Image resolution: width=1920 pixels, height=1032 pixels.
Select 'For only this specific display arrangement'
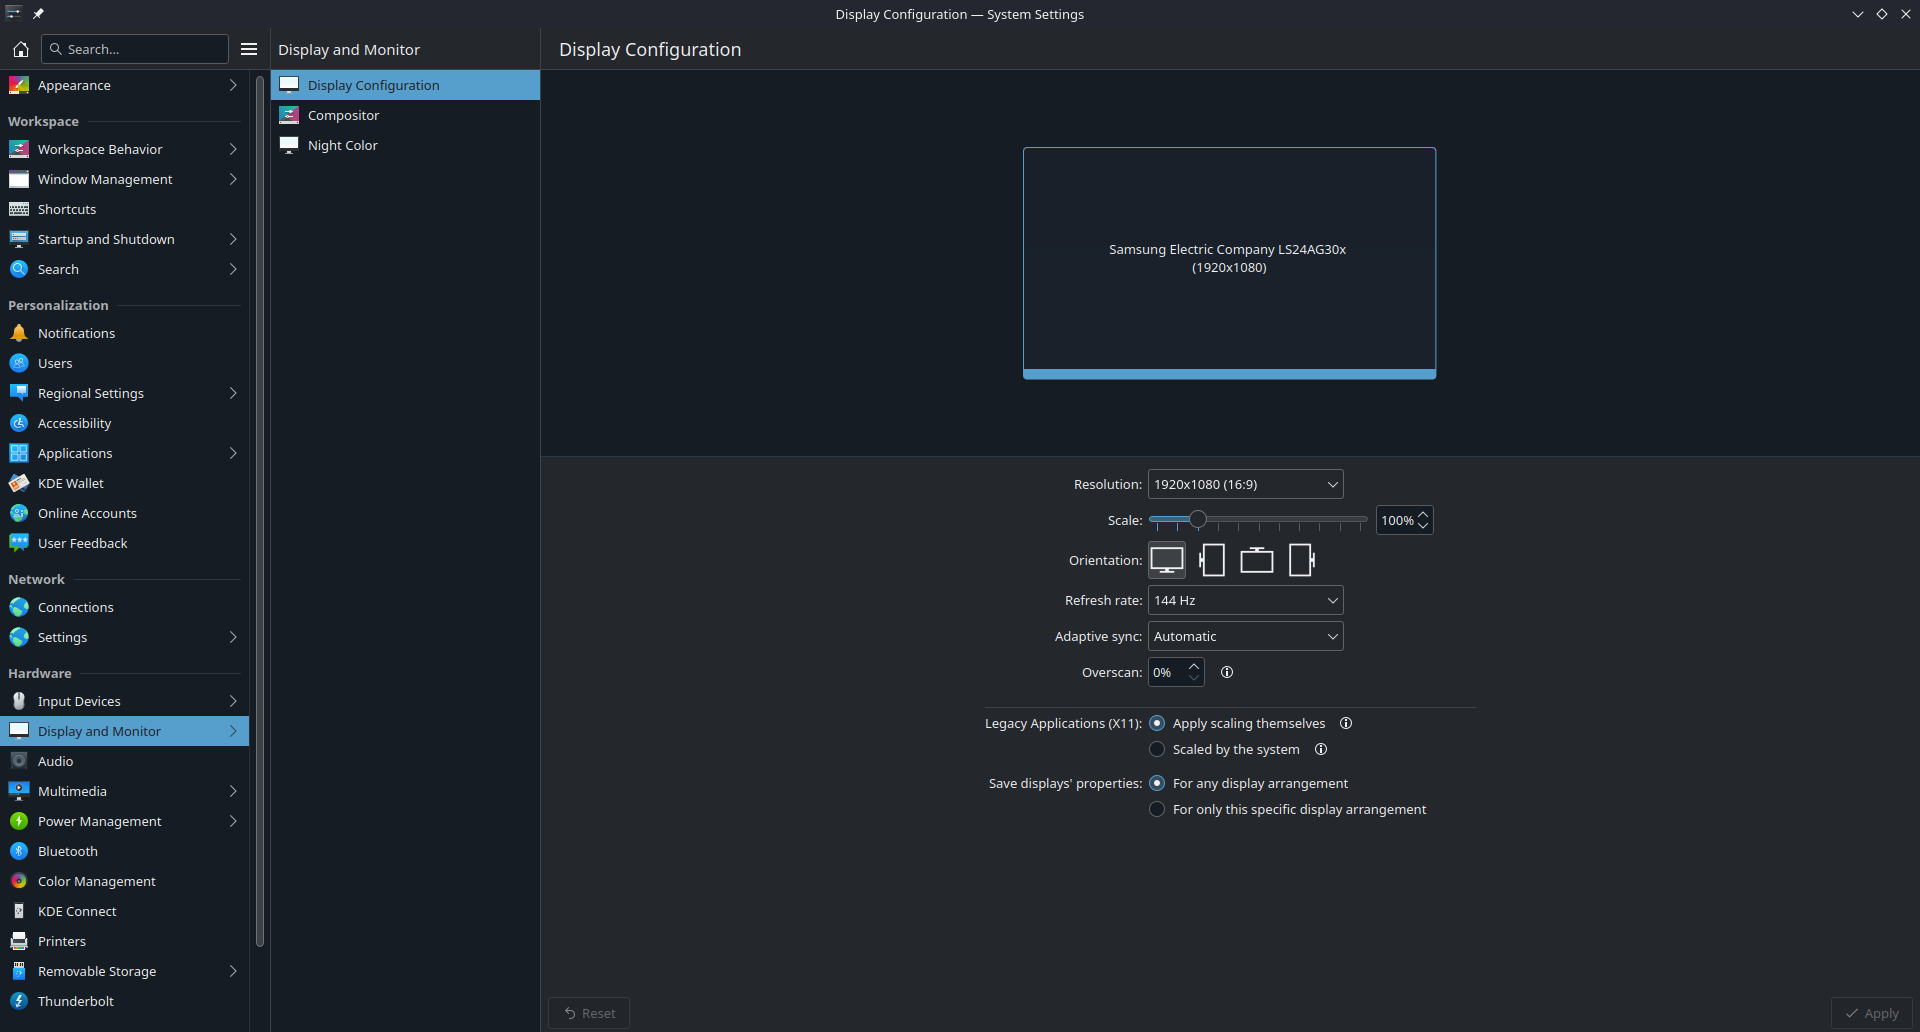(x=1156, y=809)
